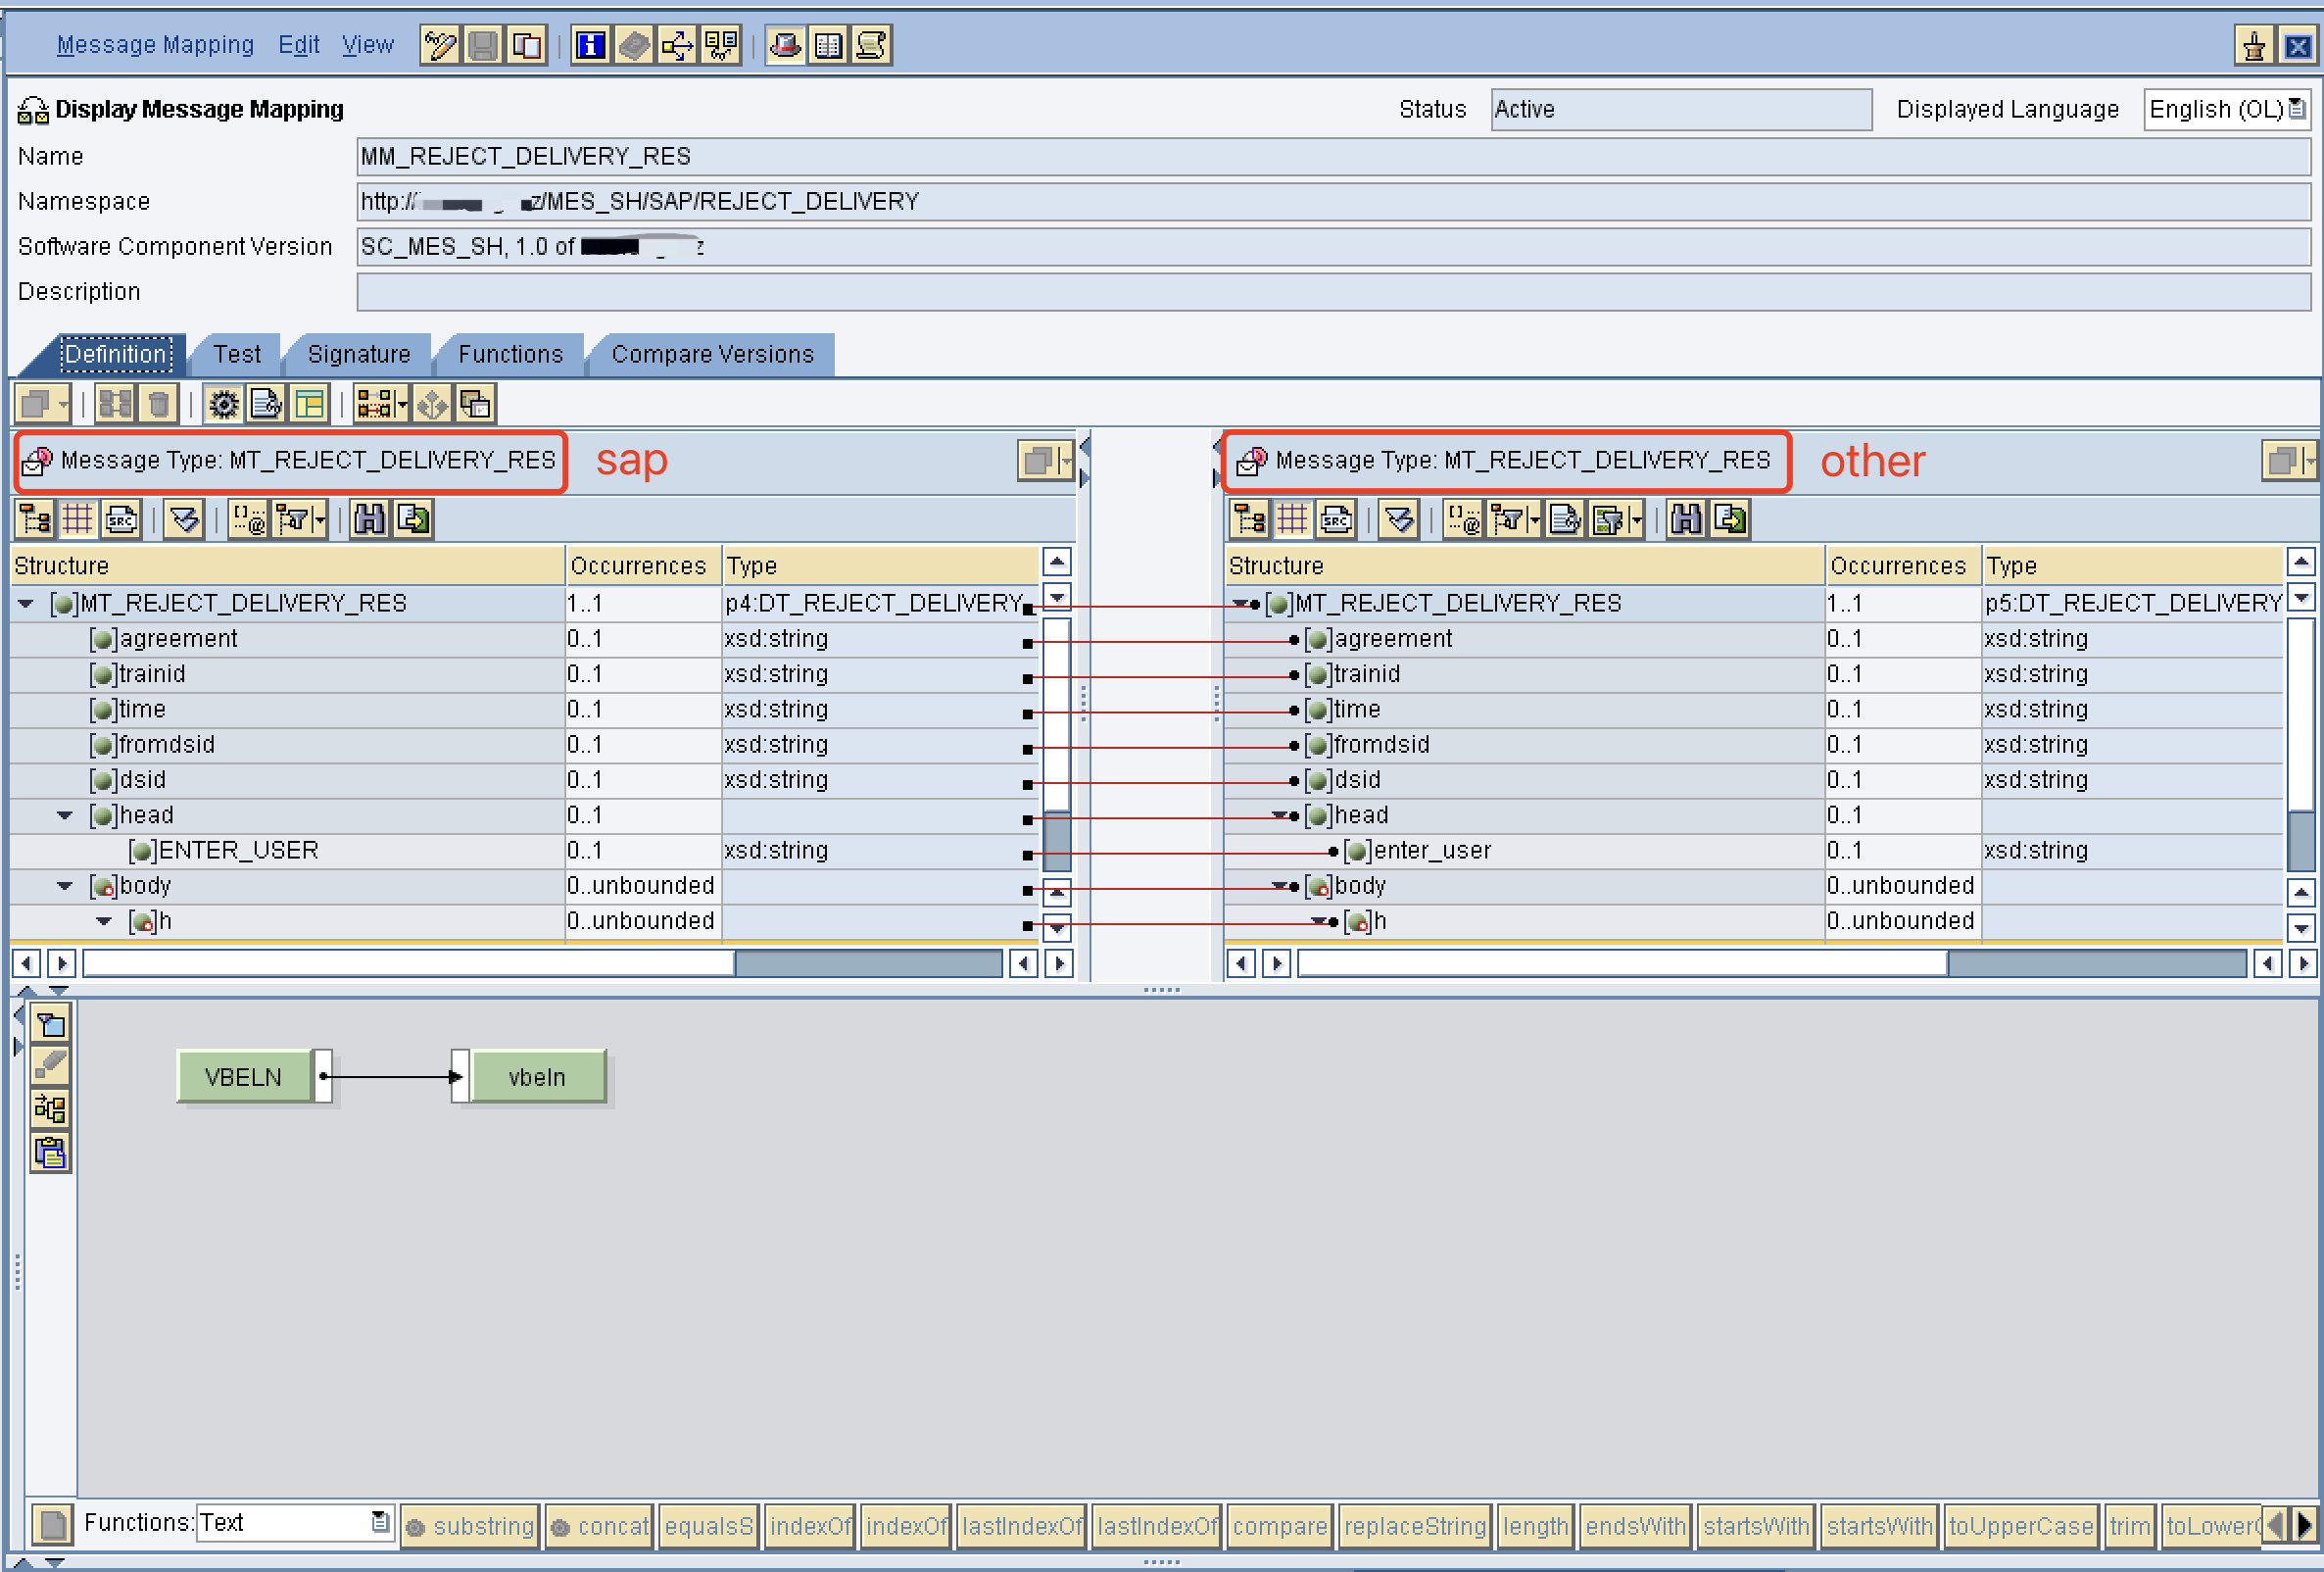2324x1572 pixels.
Task: Click the dependencies icon in the data-flow side toolbar
Action: pyautogui.click(x=50, y=1109)
